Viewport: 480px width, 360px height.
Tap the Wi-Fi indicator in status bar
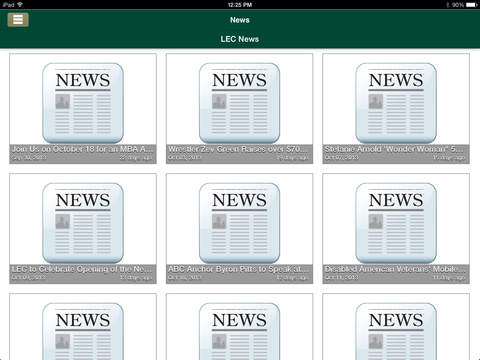pos(20,5)
